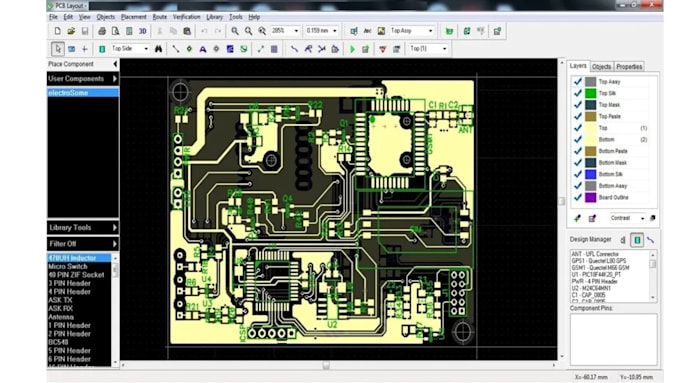Click the Zoom In magnifier

pos(235,31)
